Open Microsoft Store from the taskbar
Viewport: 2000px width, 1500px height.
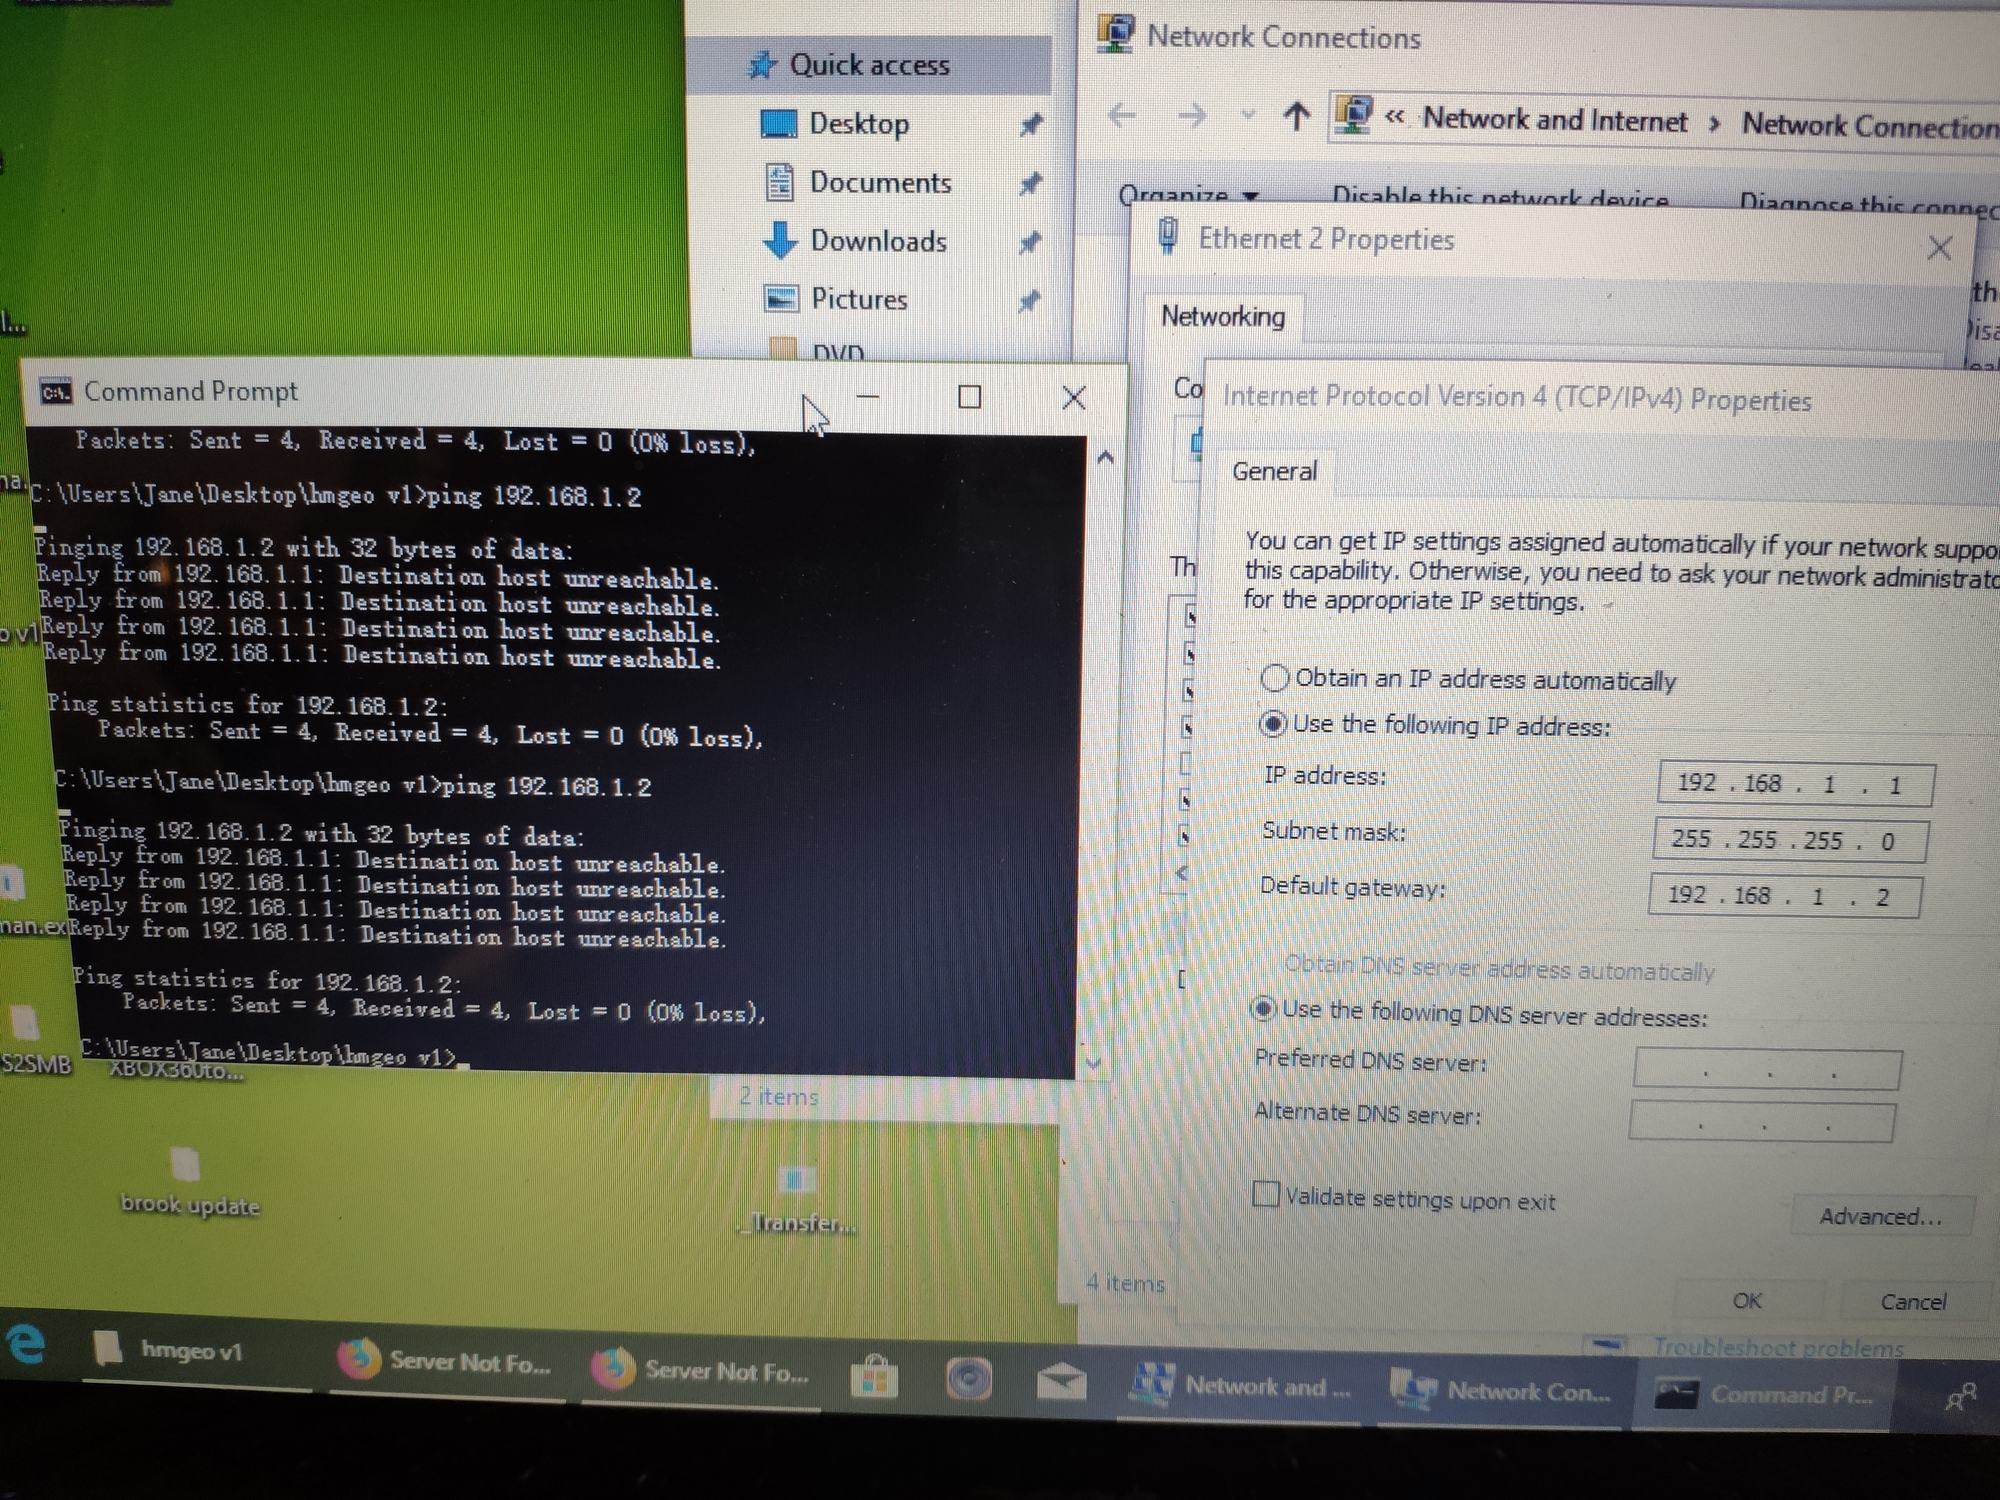[x=874, y=1378]
